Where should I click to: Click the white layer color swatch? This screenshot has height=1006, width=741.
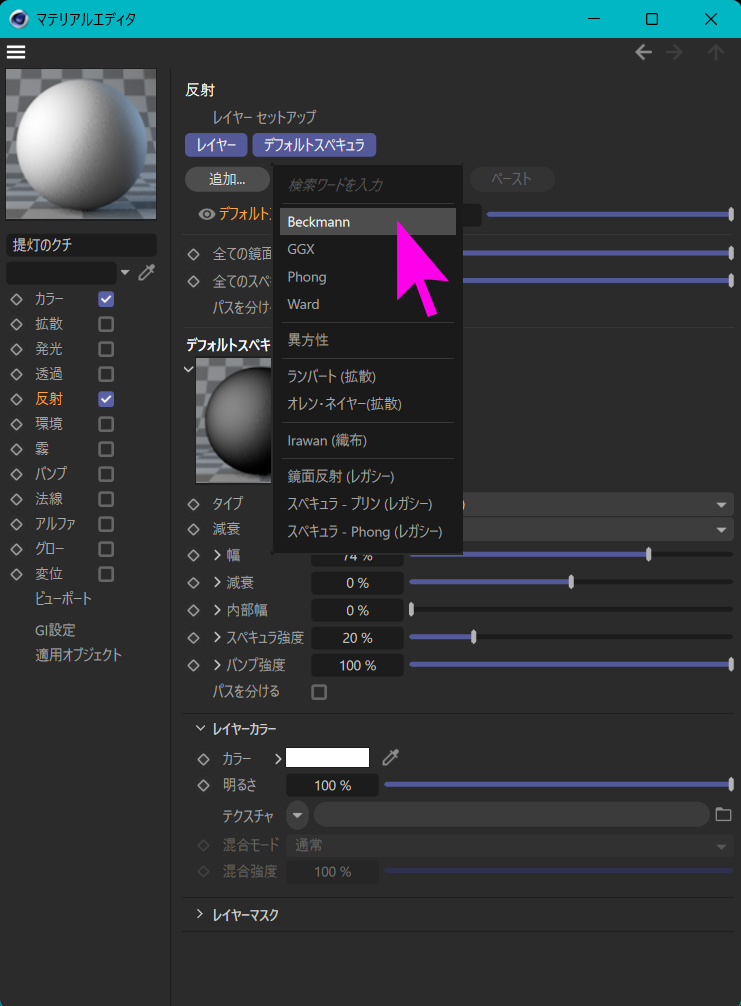point(327,758)
